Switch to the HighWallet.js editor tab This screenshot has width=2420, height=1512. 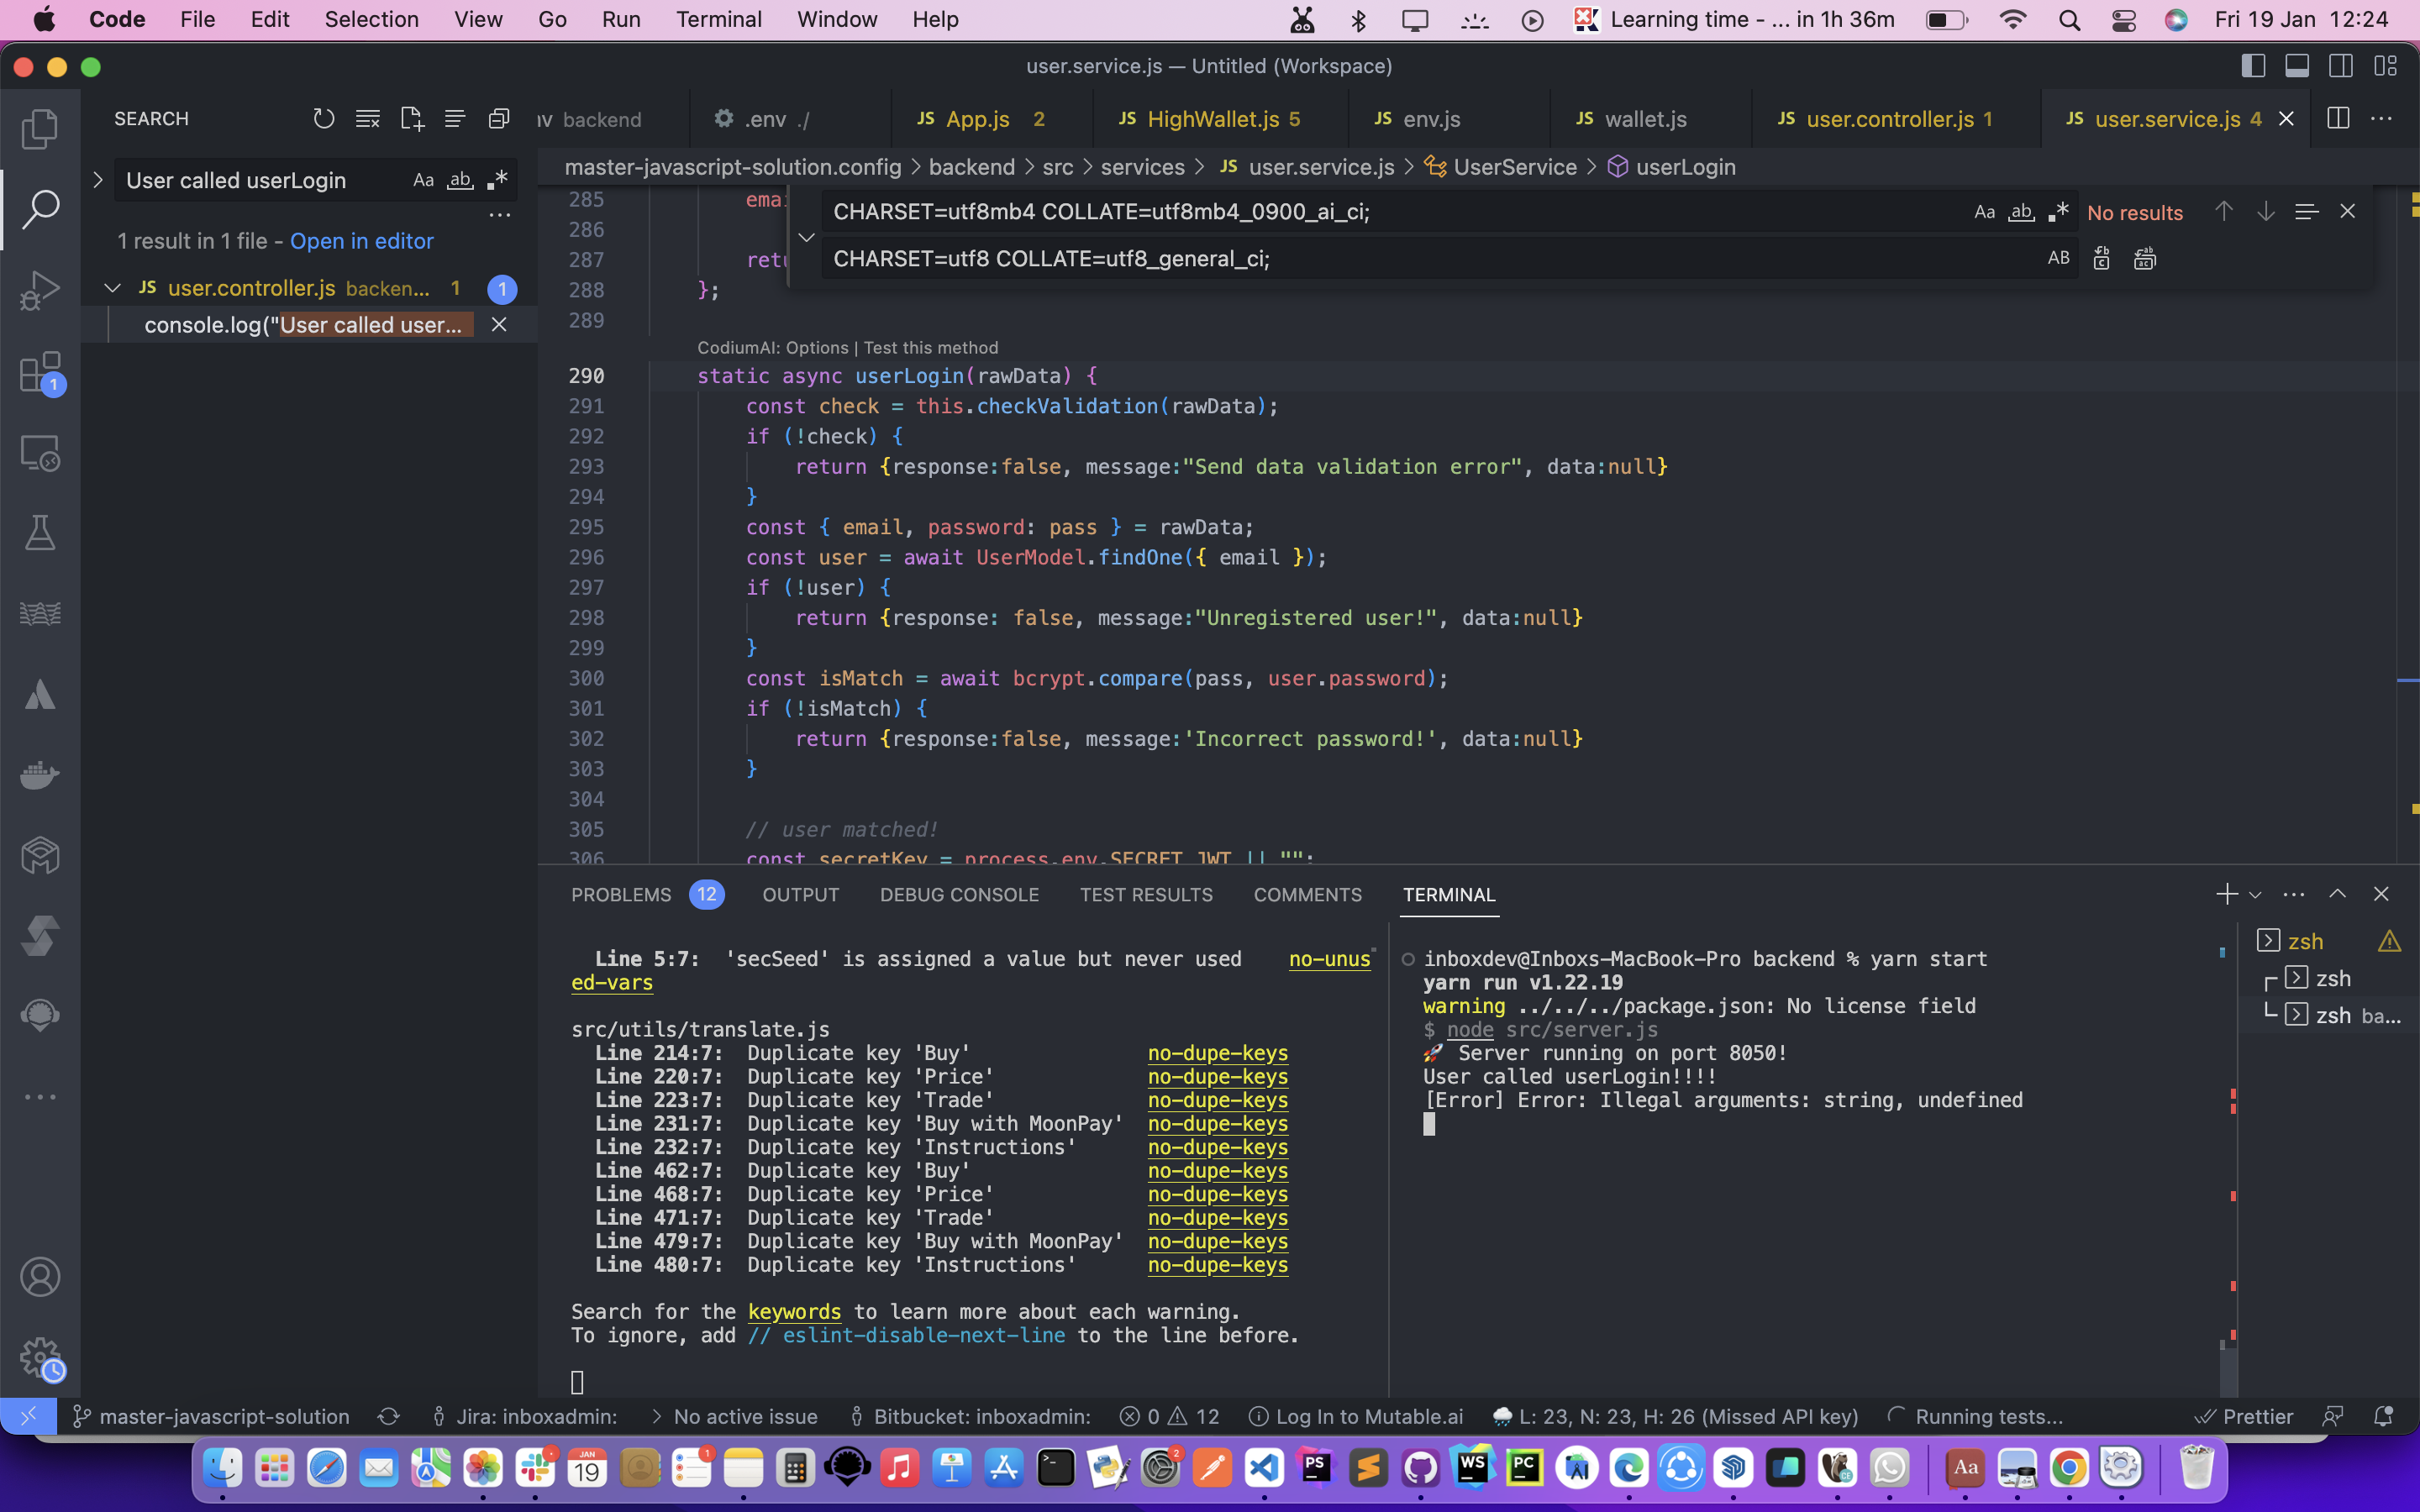(1212, 119)
